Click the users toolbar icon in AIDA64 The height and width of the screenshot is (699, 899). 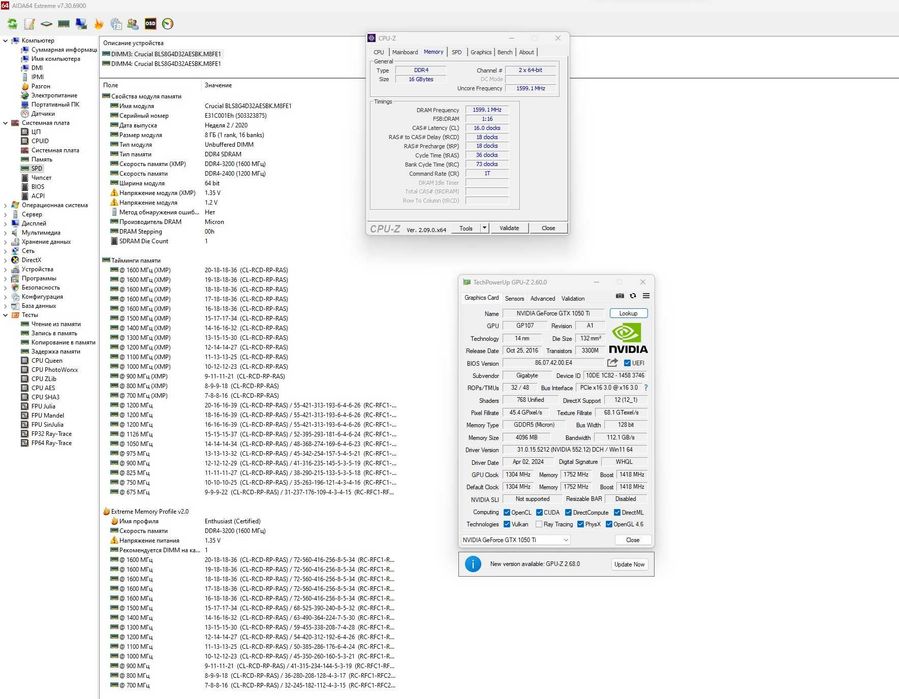tap(133, 24)
